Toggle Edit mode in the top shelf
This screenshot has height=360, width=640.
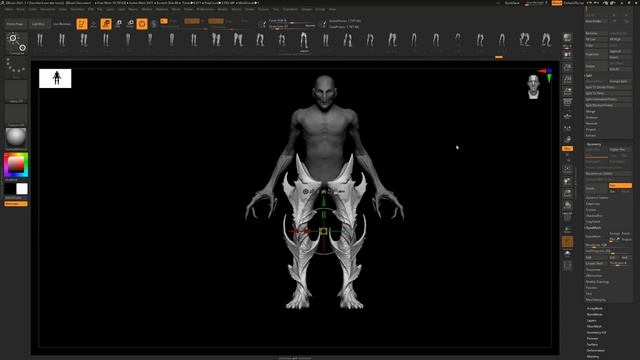tap(82, 24)
